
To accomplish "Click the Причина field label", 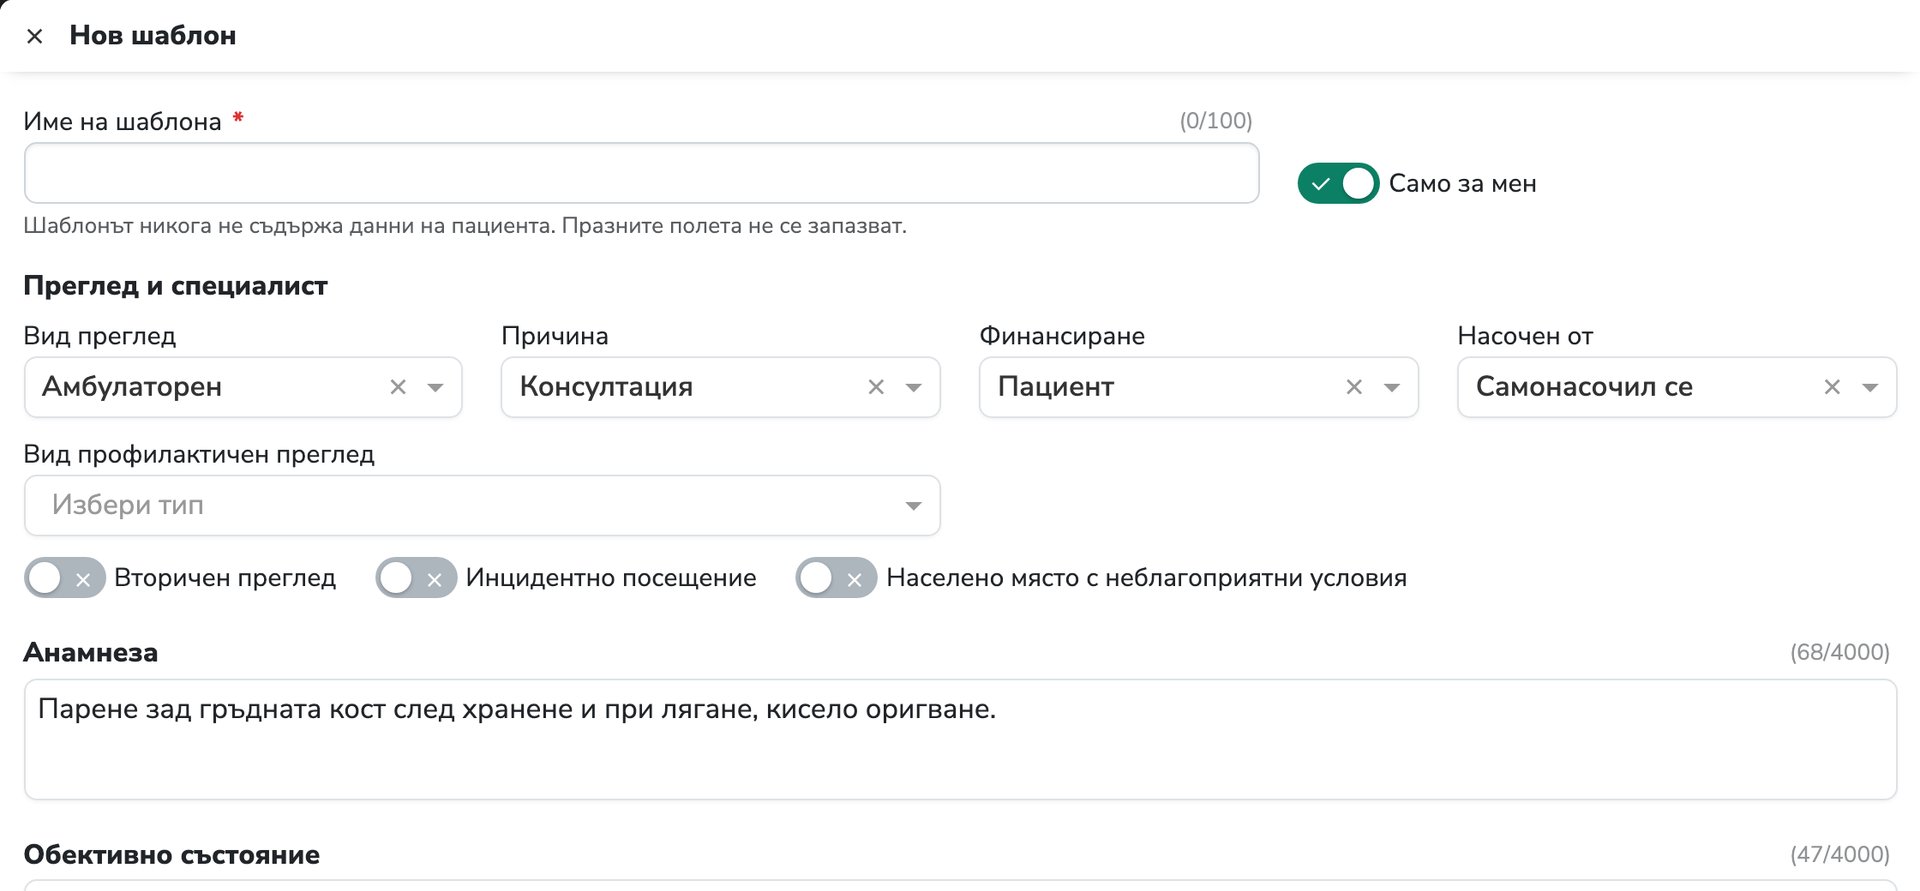I will point(555,336).
